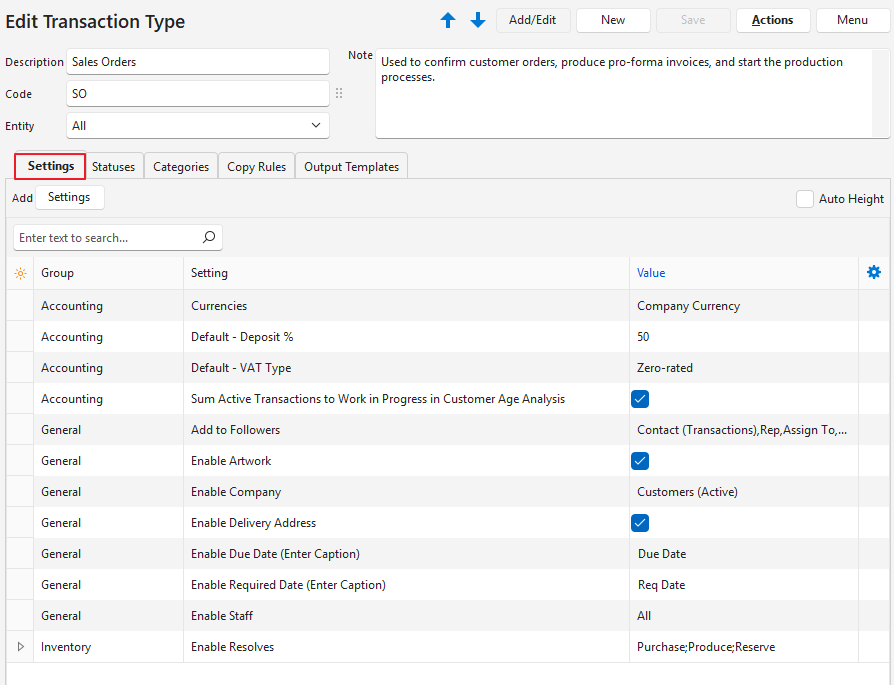Click the New button
Screen dimensions: 894x685
pyautogui.click(x=613, y=20)
